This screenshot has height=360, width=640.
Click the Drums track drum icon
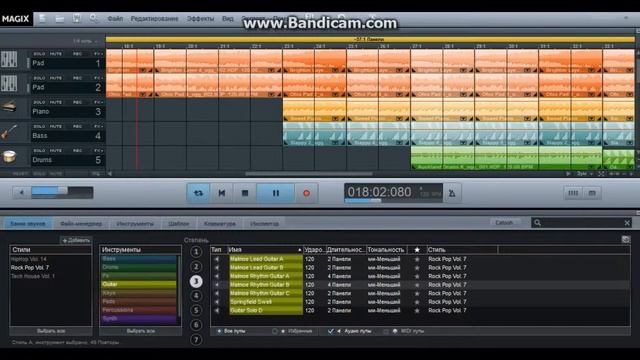tap(9, 156)
